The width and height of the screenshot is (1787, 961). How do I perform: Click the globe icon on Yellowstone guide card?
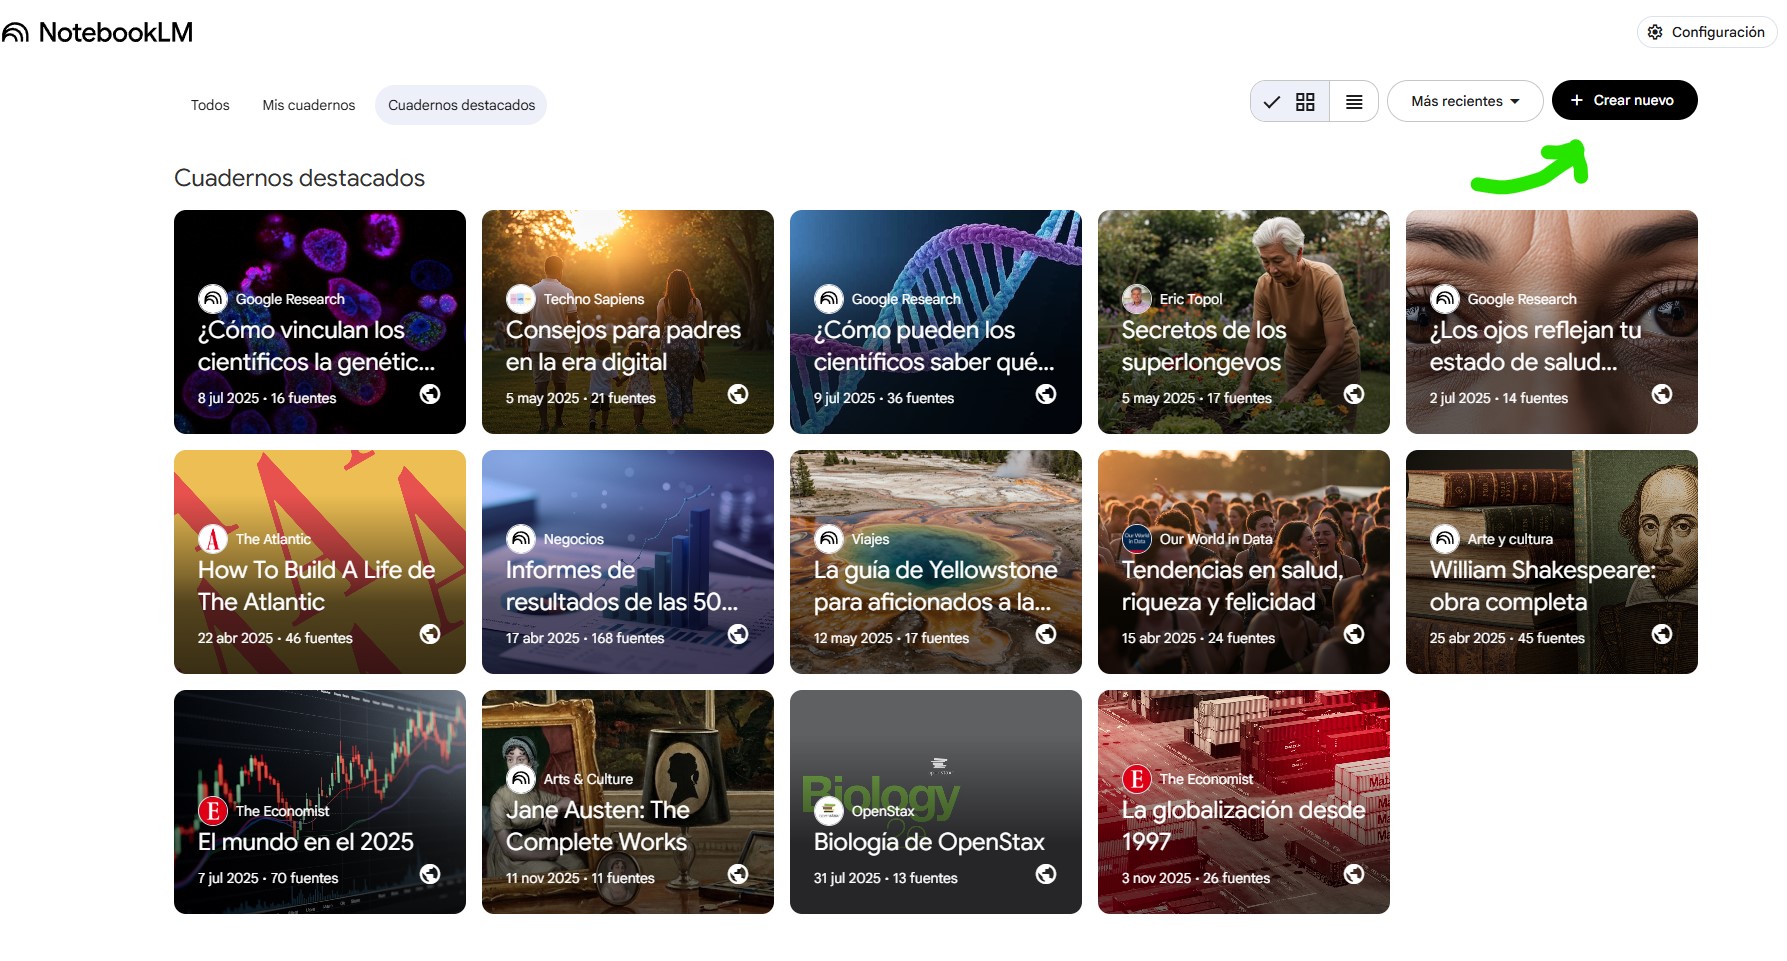(1045, 634)
